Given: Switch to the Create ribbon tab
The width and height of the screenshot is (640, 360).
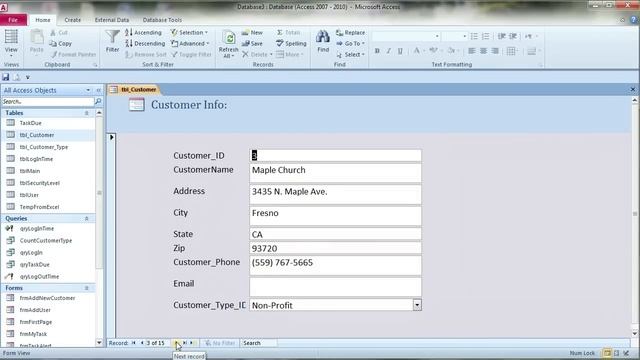Looking at the screenshot, I should pos(73,20).
